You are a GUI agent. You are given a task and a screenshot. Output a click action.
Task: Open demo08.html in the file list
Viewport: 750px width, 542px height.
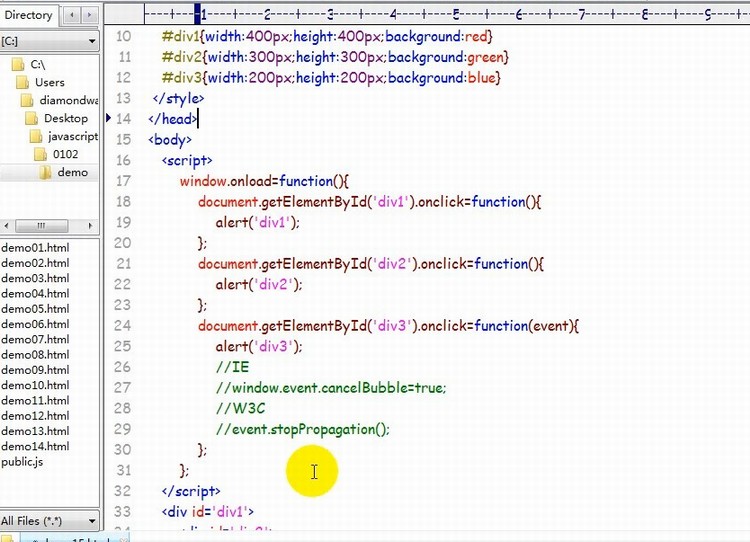(35, 355)
